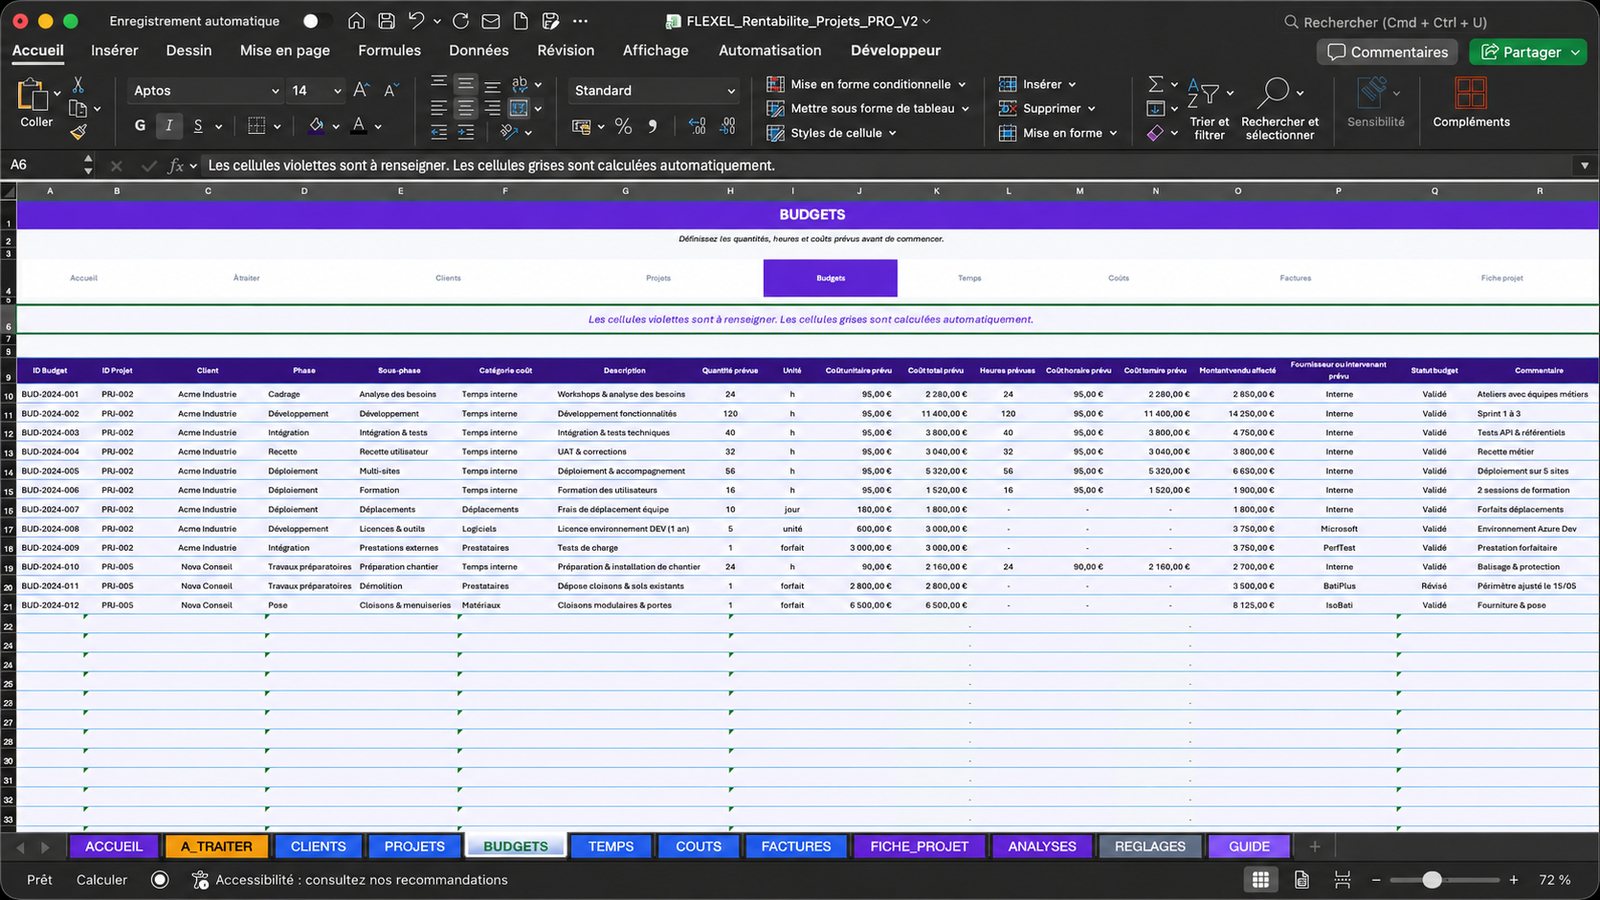Click the Redo arrow icon
The image size is (1600, 900).
tap(461, 21)
